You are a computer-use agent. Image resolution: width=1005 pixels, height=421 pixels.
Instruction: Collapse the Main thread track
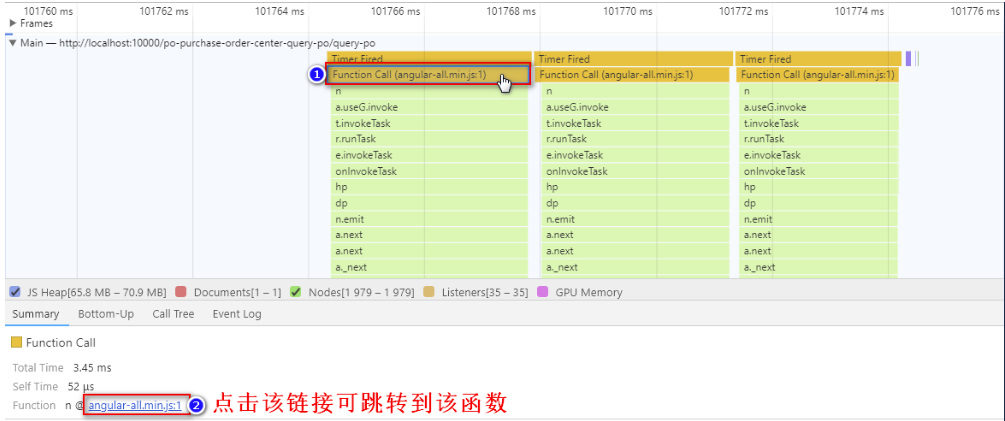13,43
